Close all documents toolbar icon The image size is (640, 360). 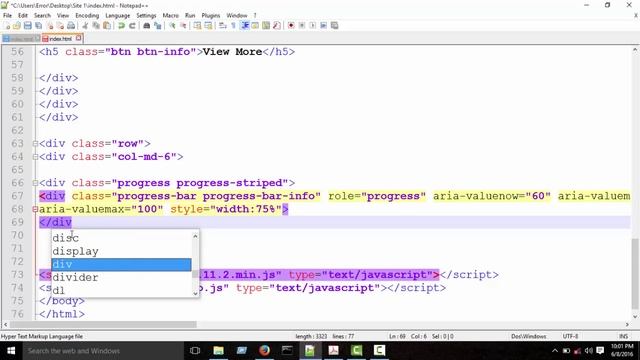[x=60, y=26]
